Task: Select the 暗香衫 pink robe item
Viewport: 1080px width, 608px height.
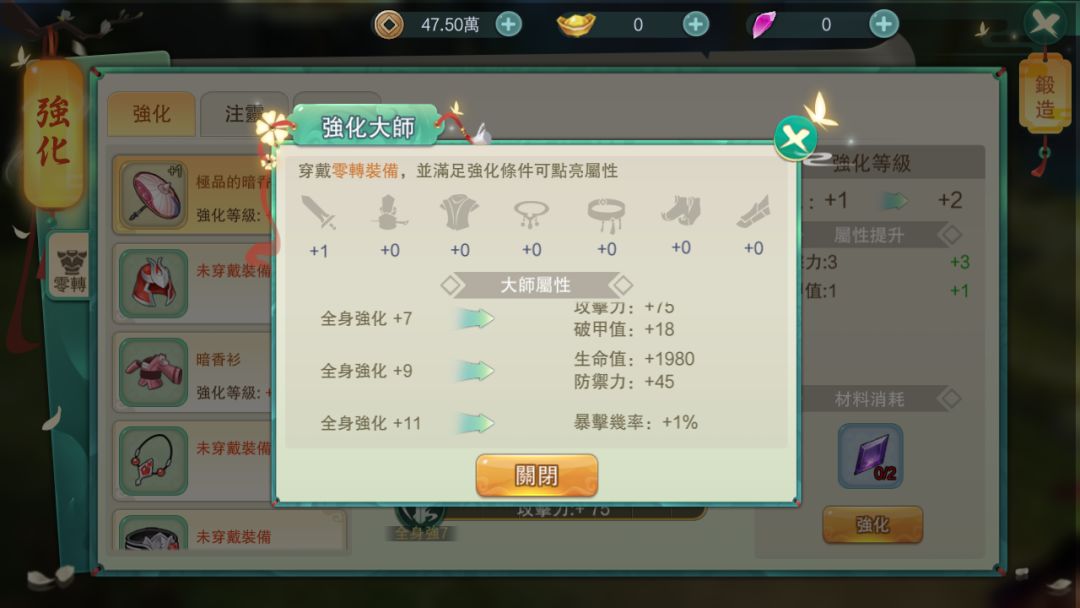Action: pos(153,373)
